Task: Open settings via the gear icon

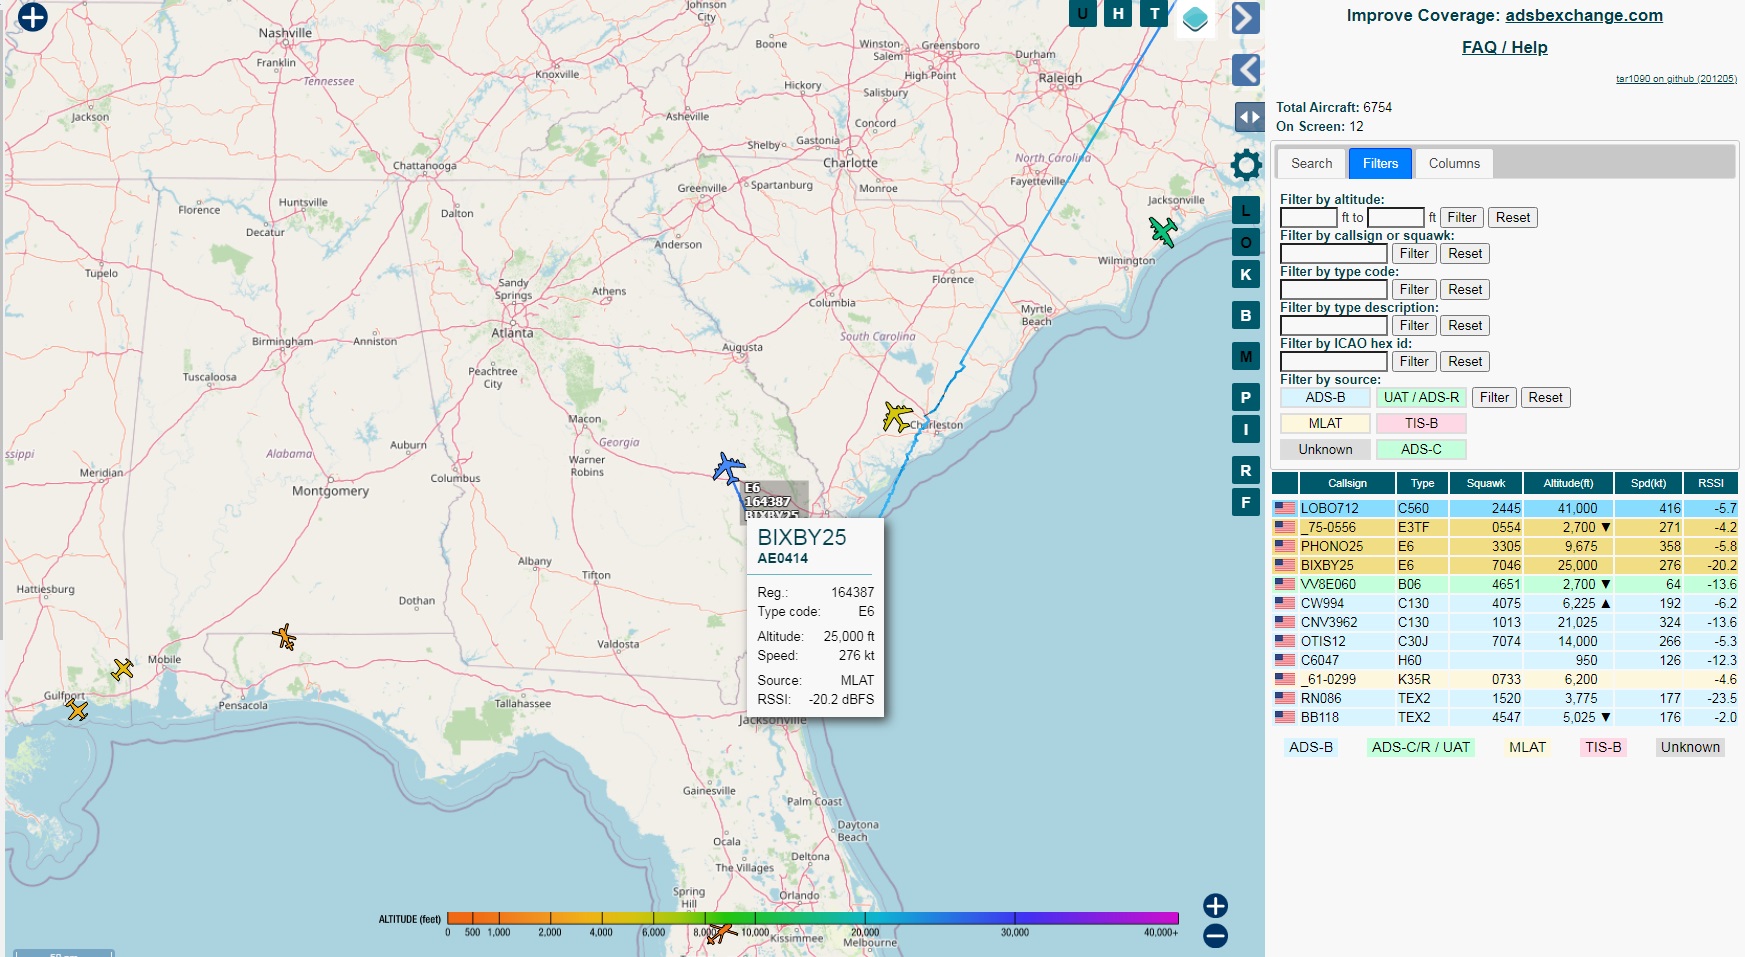Action: pyautogui.click(x=1246, y=165)
